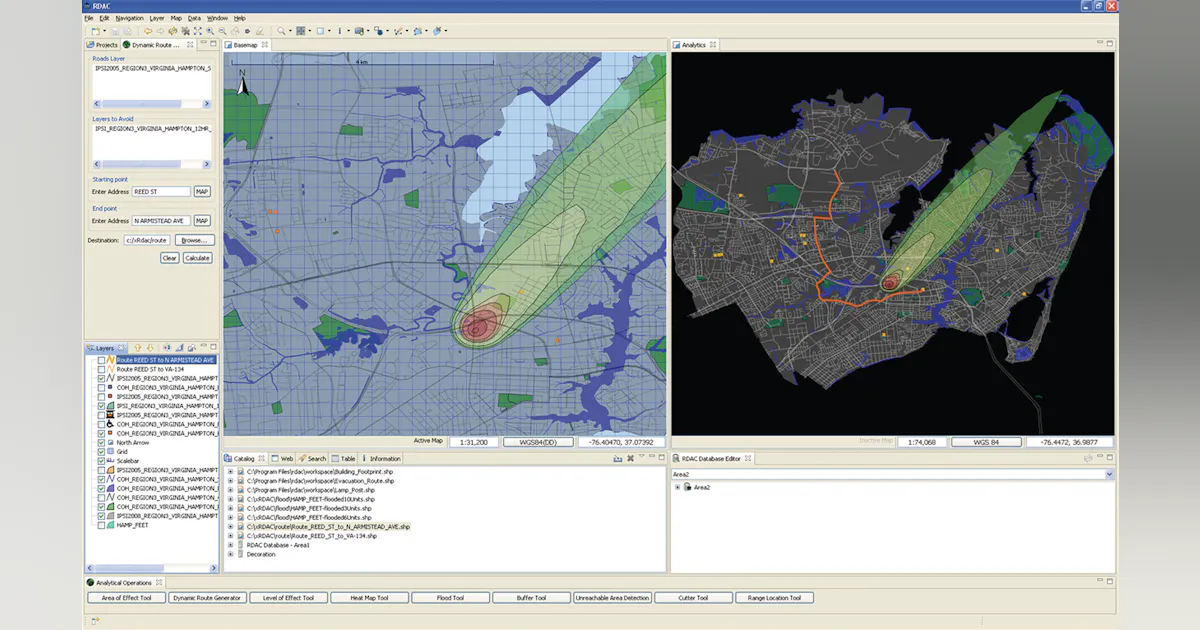
Task: Select the magnifier Zoom tool in toolbar
Action: (x=281, y=31)
